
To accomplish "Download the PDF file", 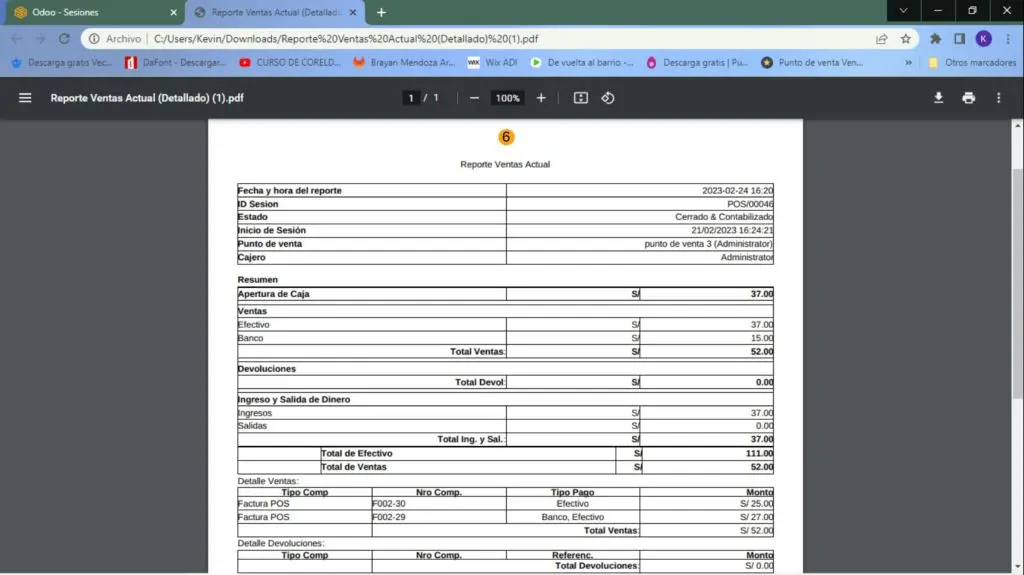I will coord(938,98).
